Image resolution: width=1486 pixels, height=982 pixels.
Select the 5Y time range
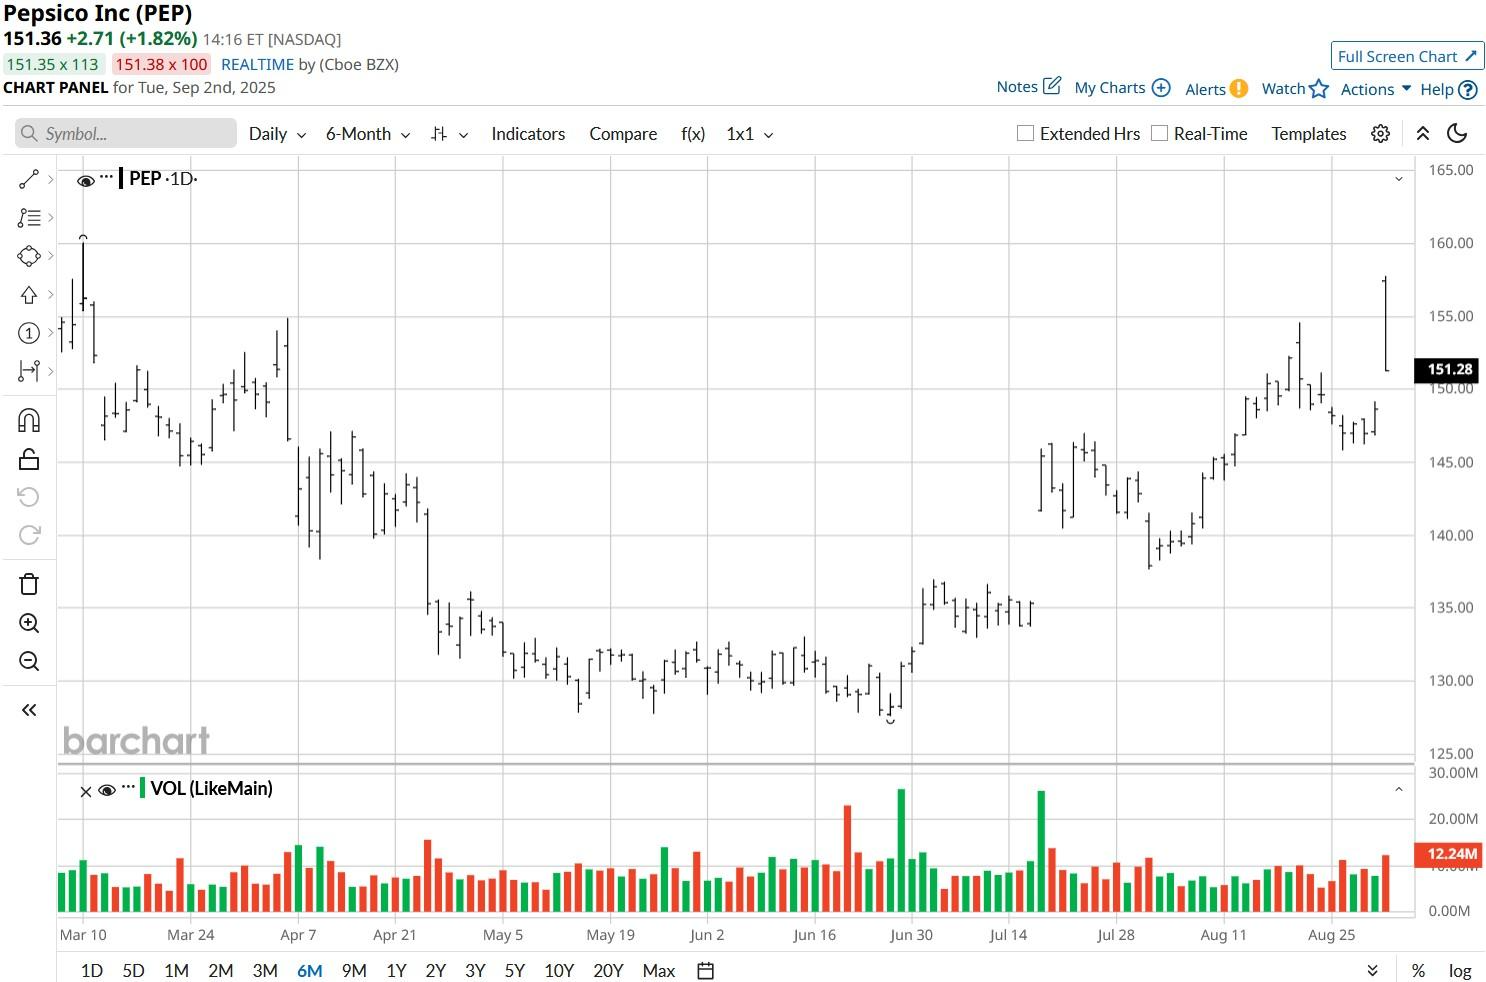[514, 970]
